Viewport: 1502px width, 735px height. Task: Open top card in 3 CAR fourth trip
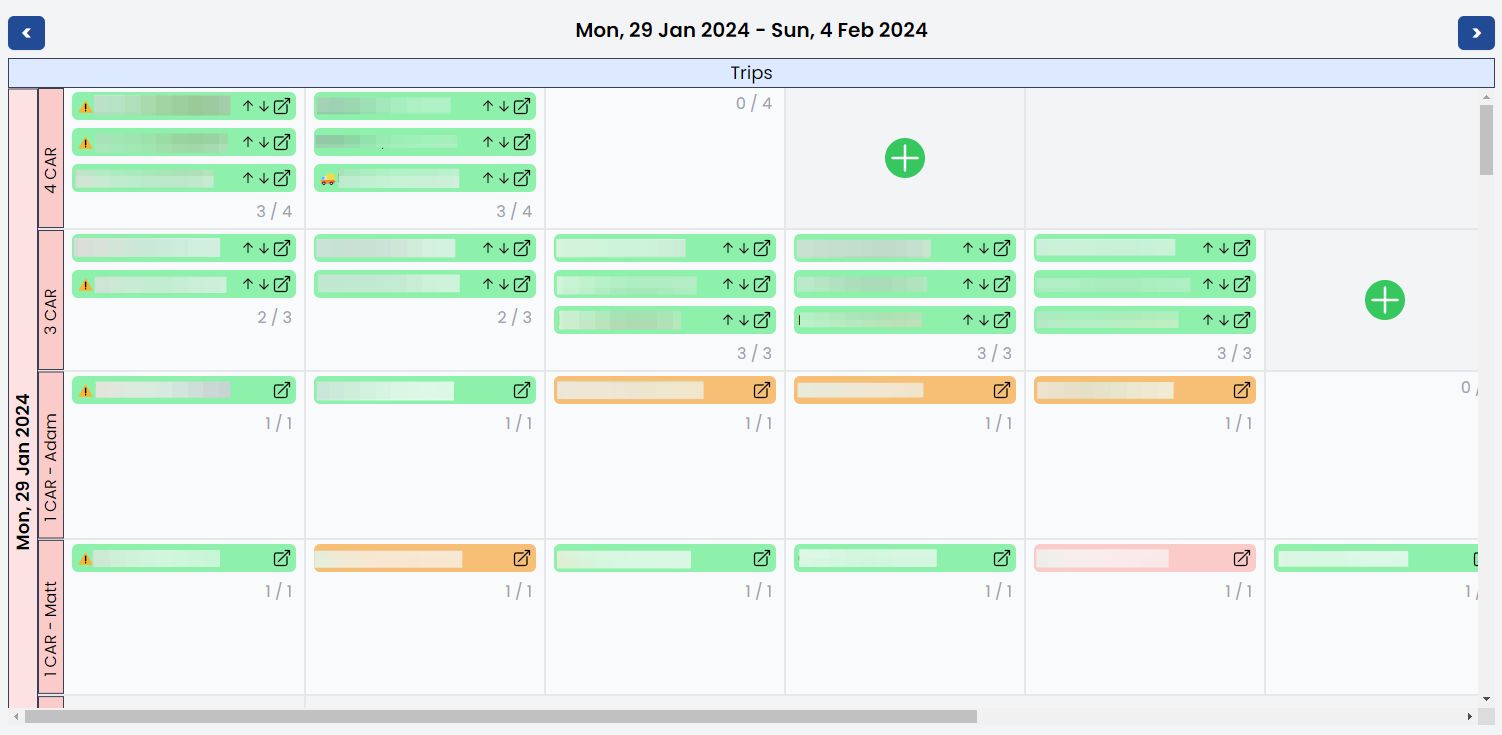(1002, 248)
